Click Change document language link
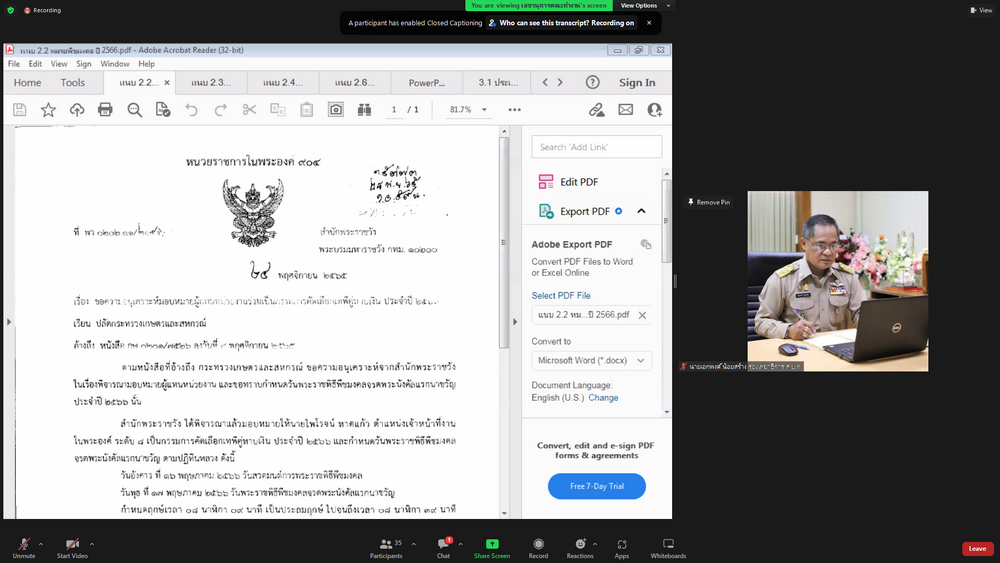 click(603, 397)
